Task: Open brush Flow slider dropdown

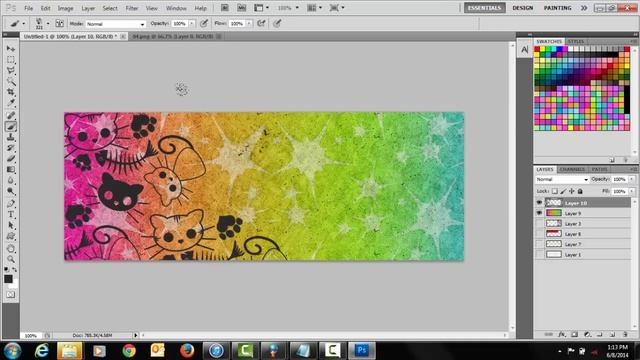Action: [x=249, y=24]
